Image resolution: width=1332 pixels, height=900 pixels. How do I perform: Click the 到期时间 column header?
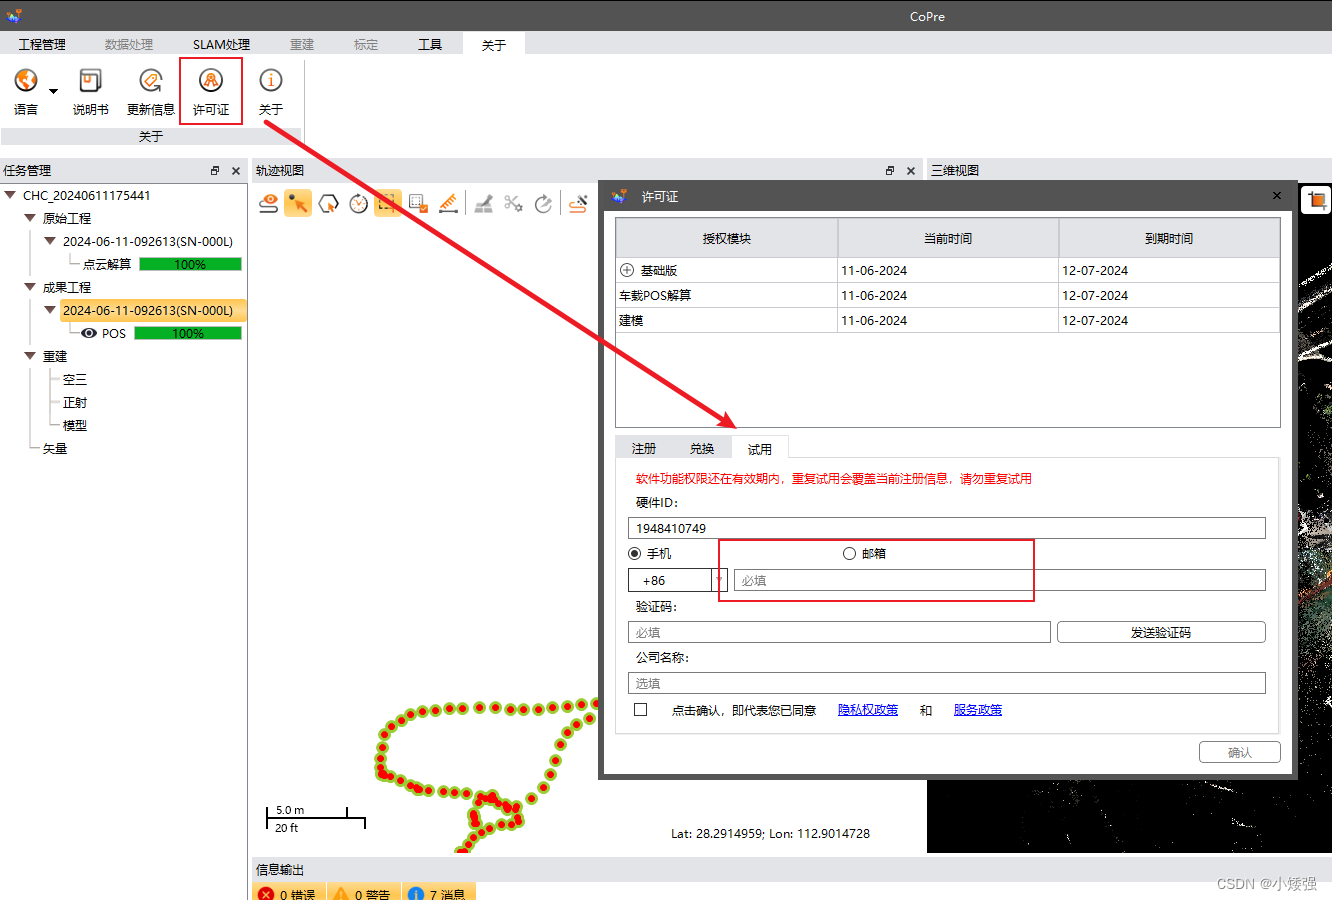[x=1169, y=238]
